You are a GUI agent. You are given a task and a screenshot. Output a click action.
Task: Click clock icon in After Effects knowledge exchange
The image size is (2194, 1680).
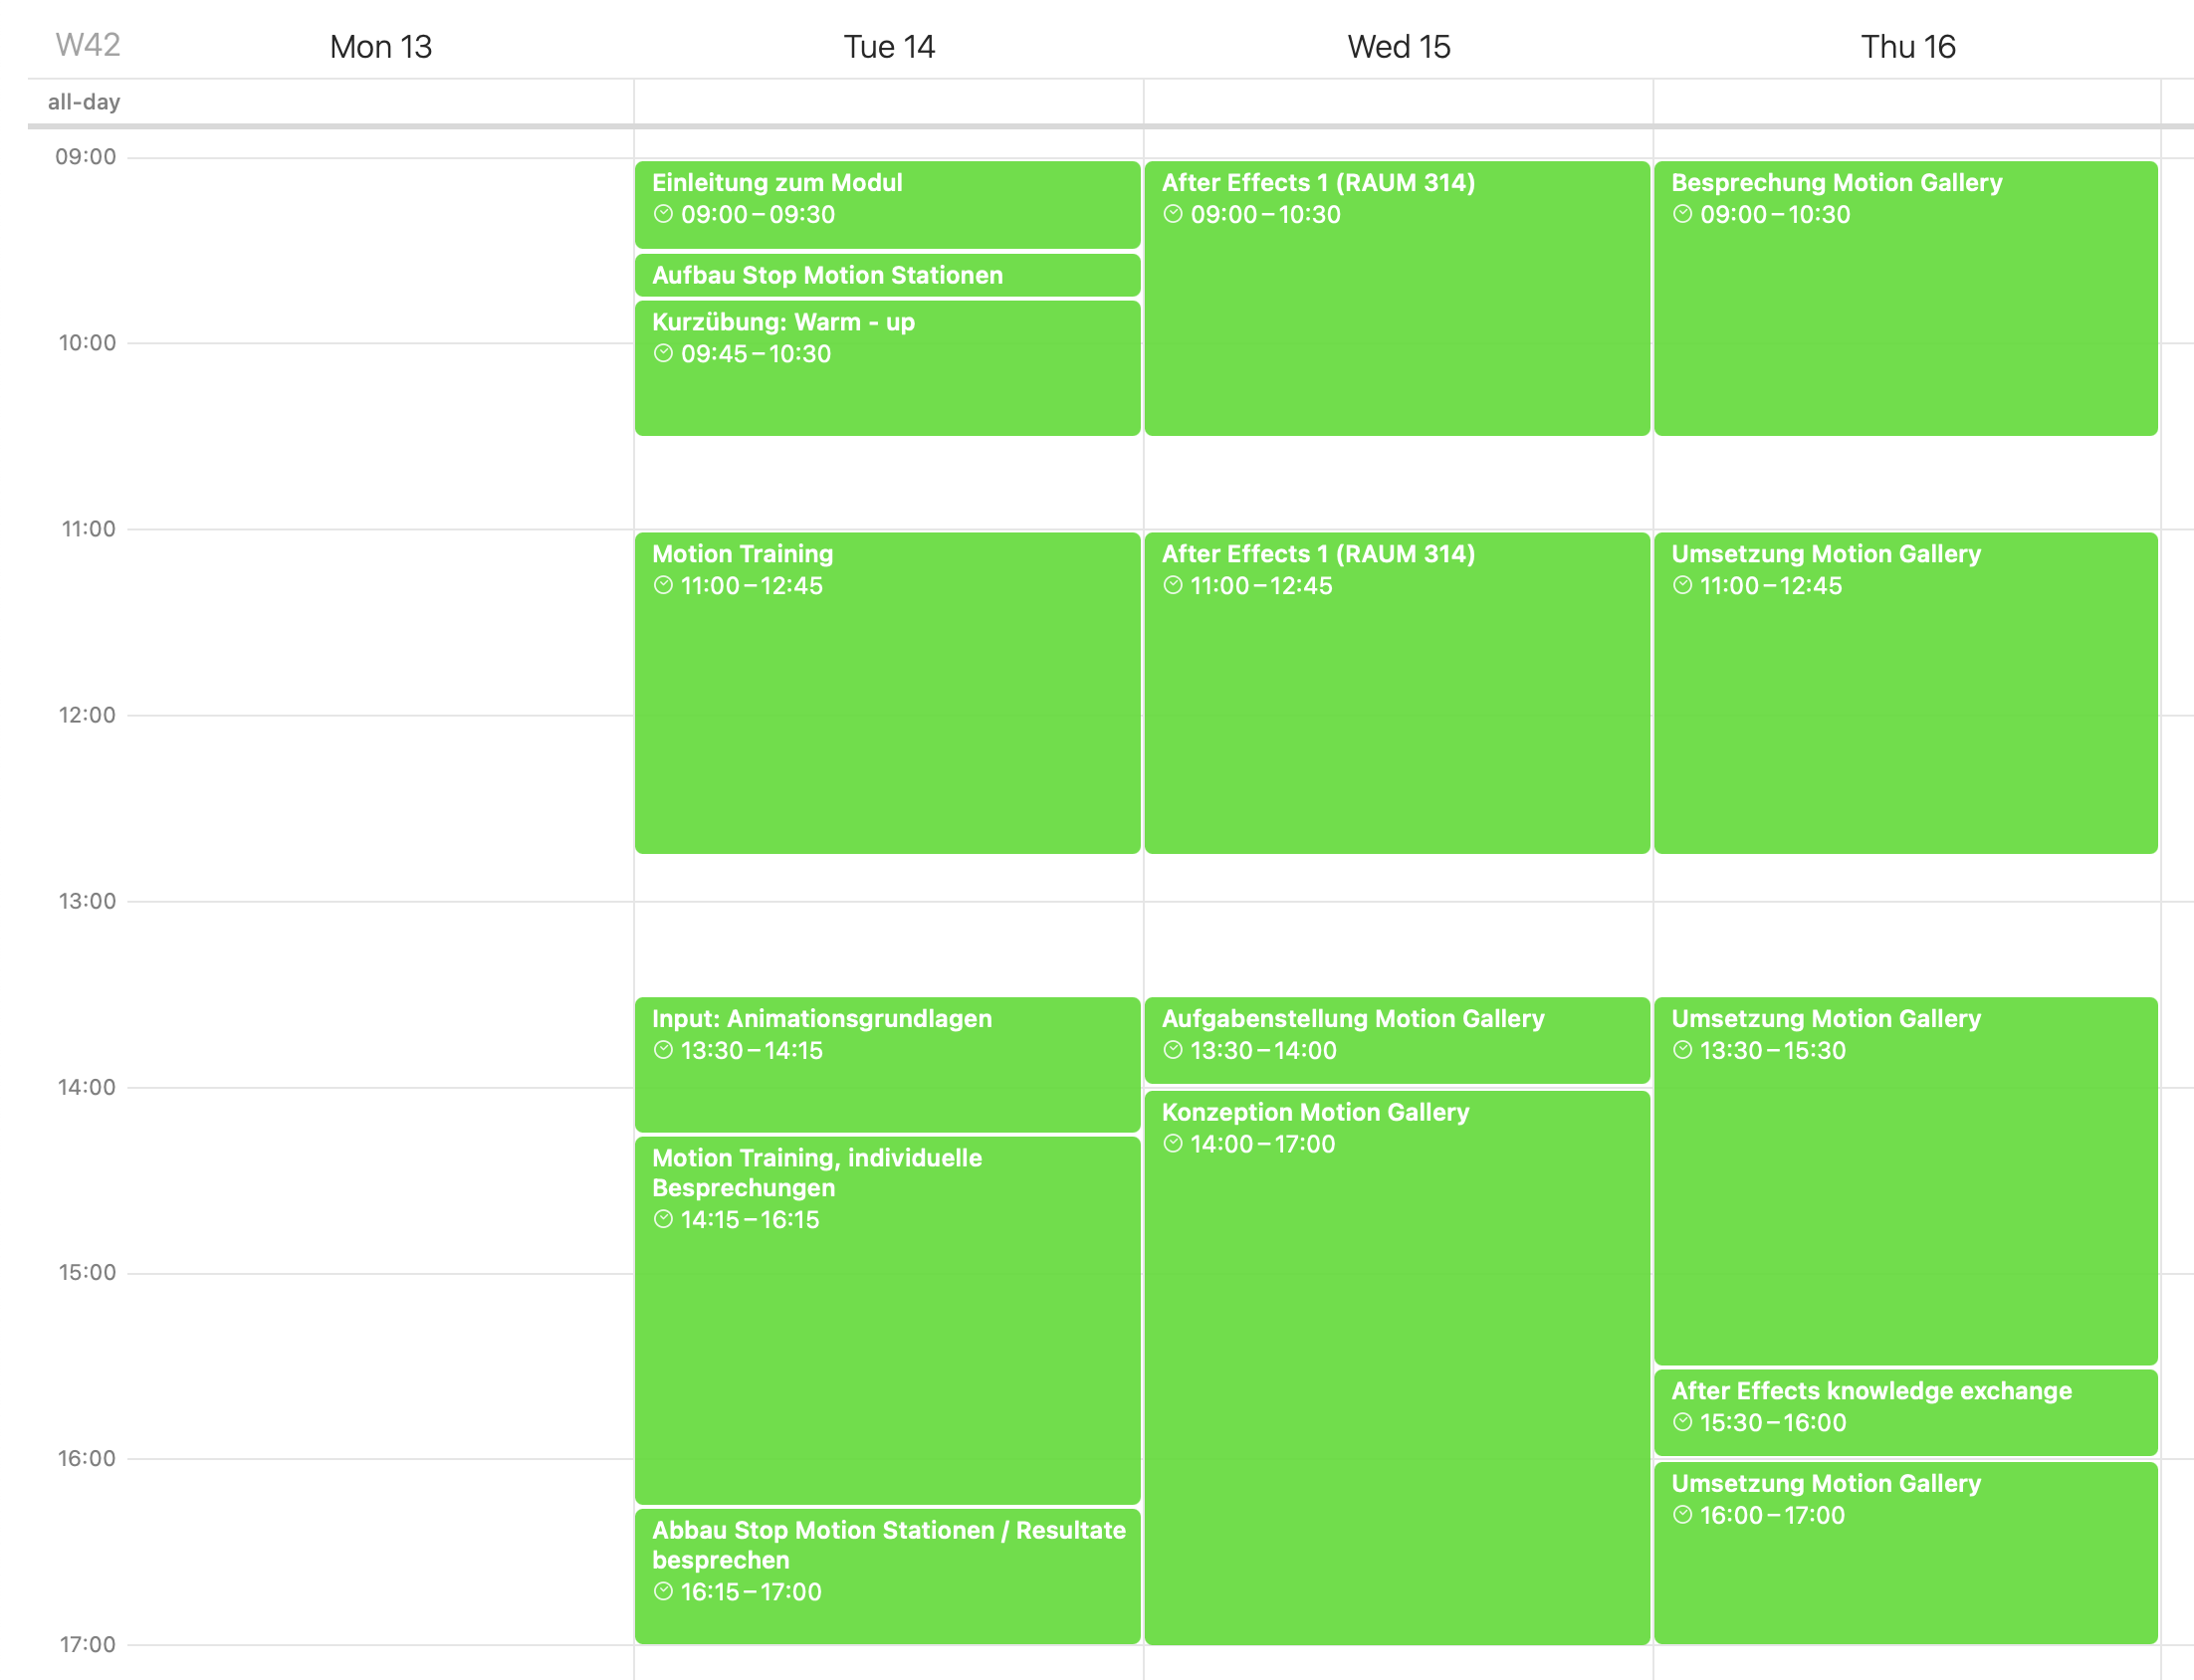(1683, 1422)
